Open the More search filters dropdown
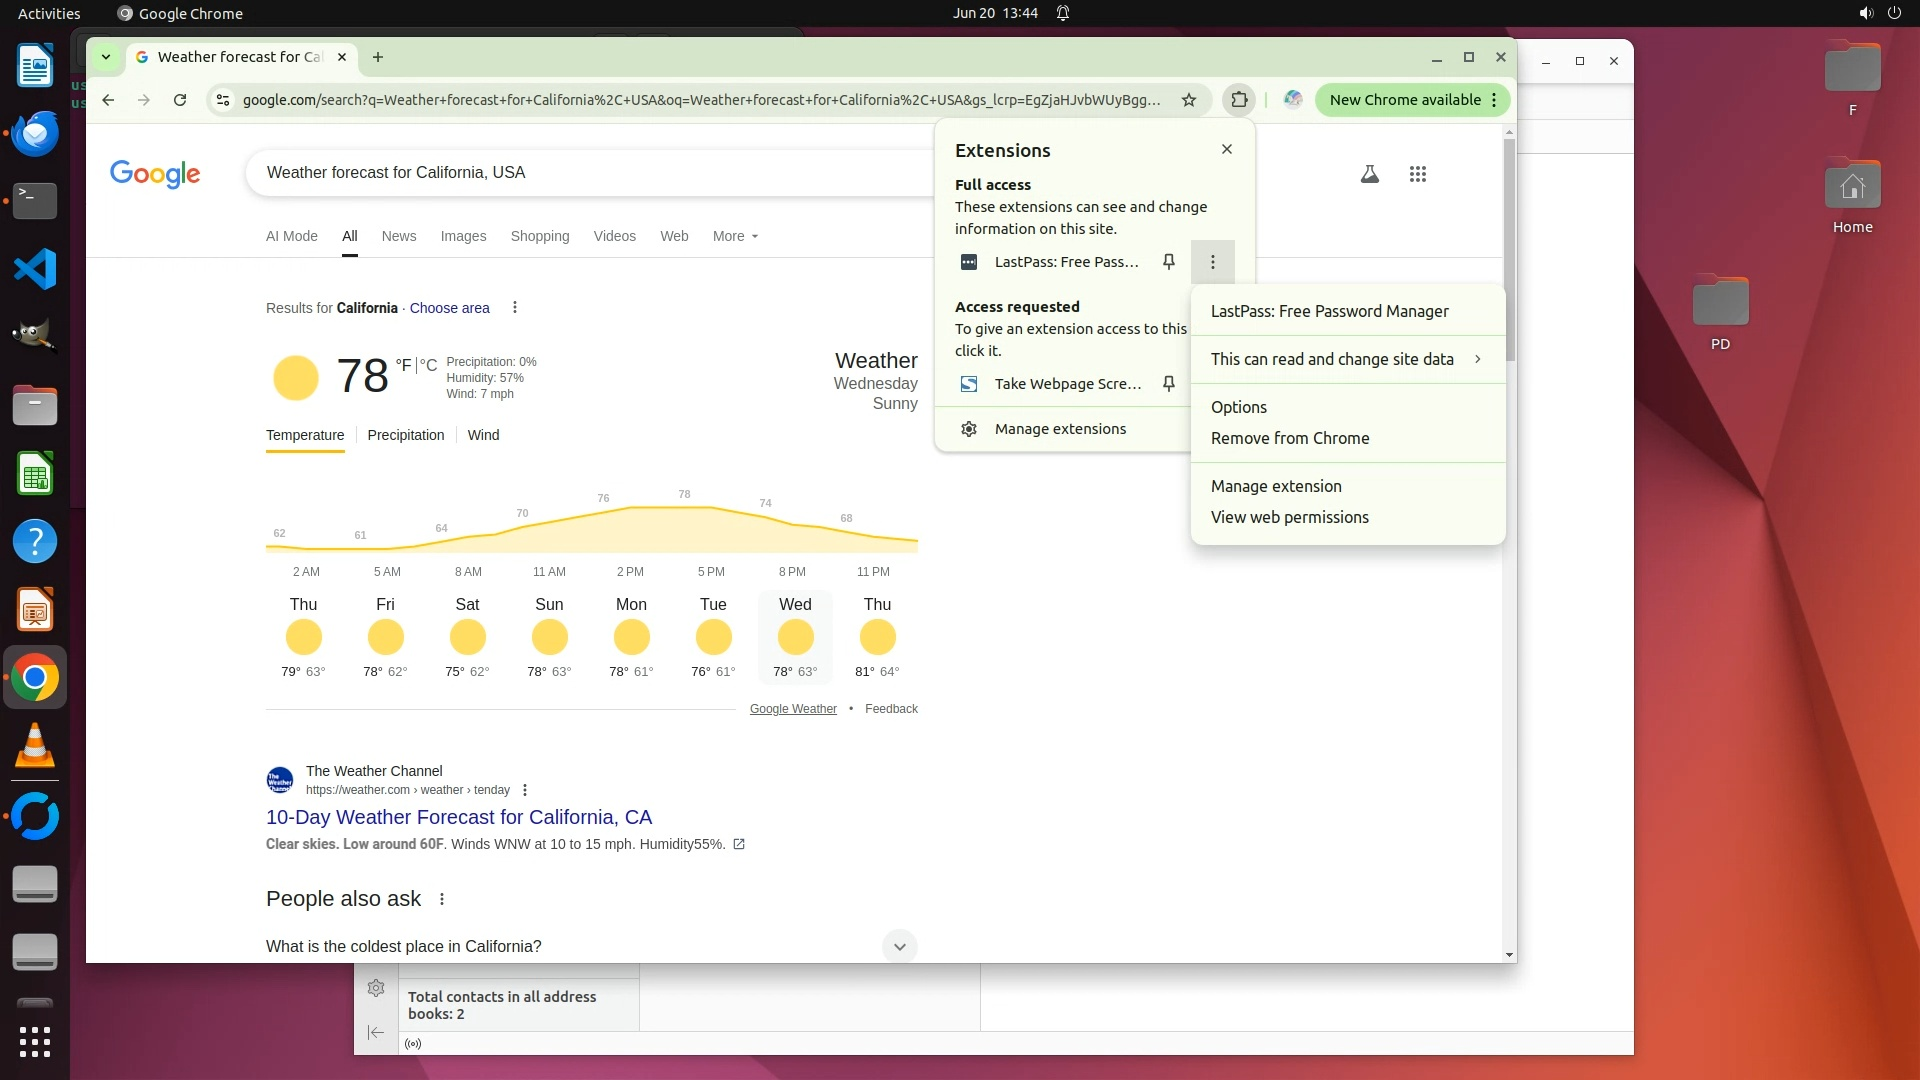The width and height of the screenshot is (1920, 1080). tap(735, 236)
